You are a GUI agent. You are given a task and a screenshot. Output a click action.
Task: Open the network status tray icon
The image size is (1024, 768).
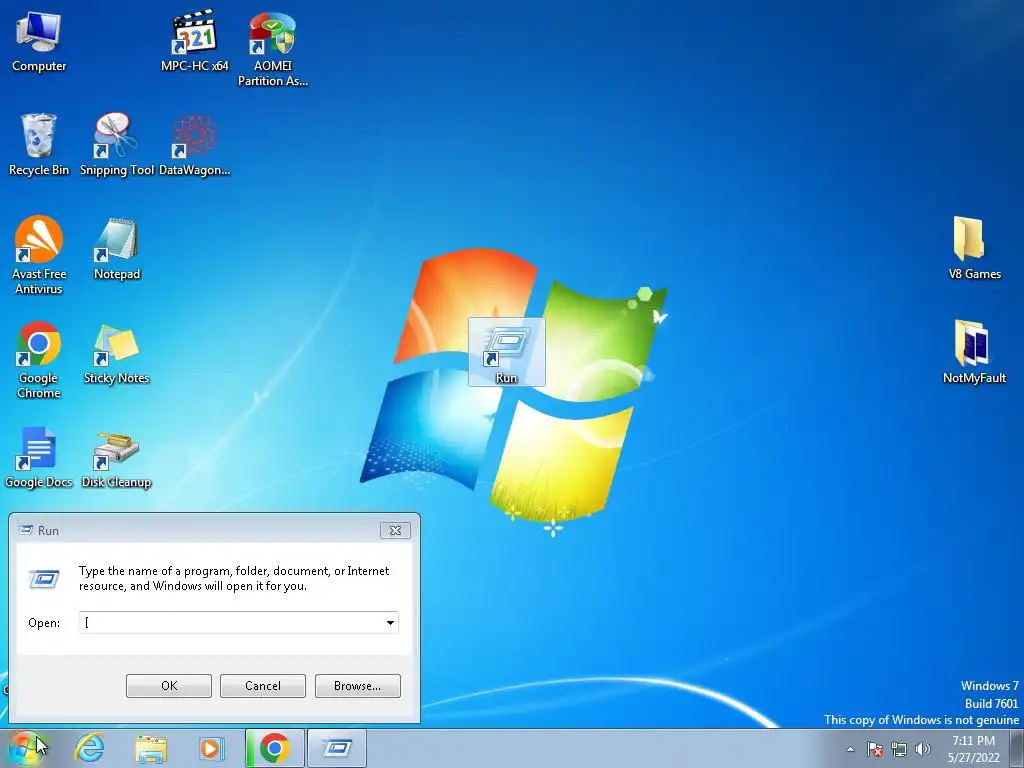tap(899, 749)
